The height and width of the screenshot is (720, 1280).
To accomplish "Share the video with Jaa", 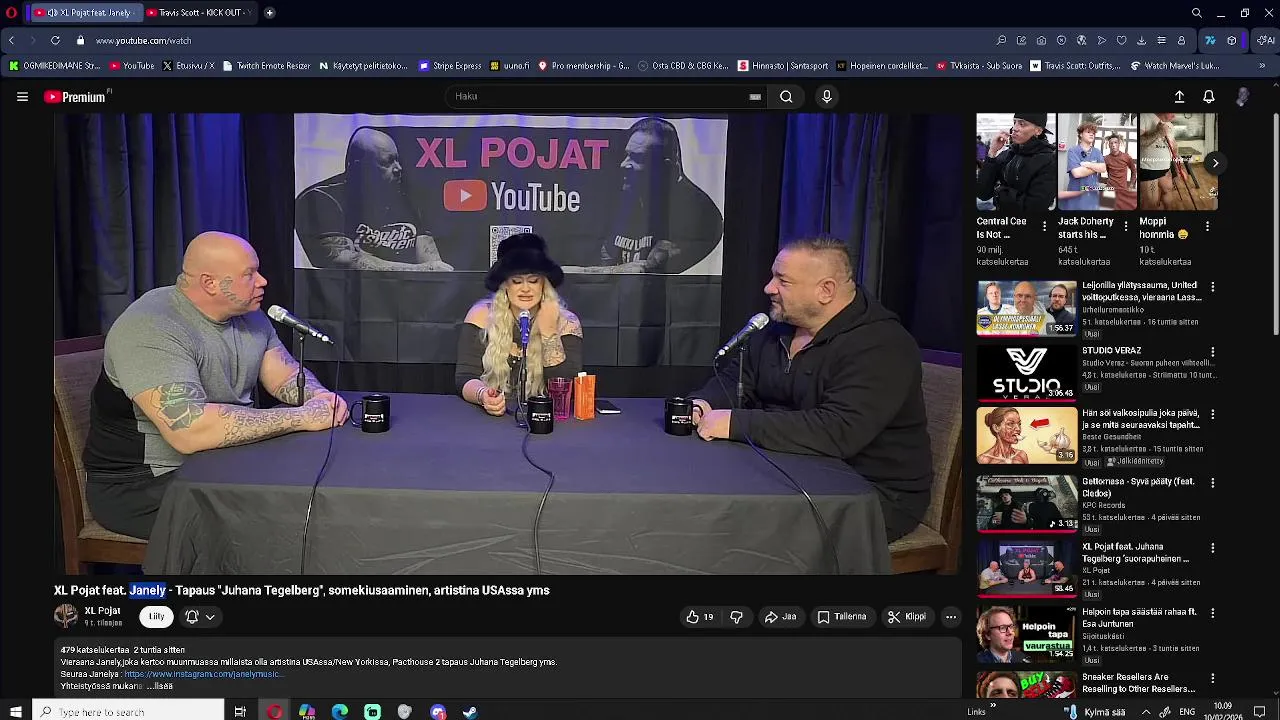I will (780, 617).
